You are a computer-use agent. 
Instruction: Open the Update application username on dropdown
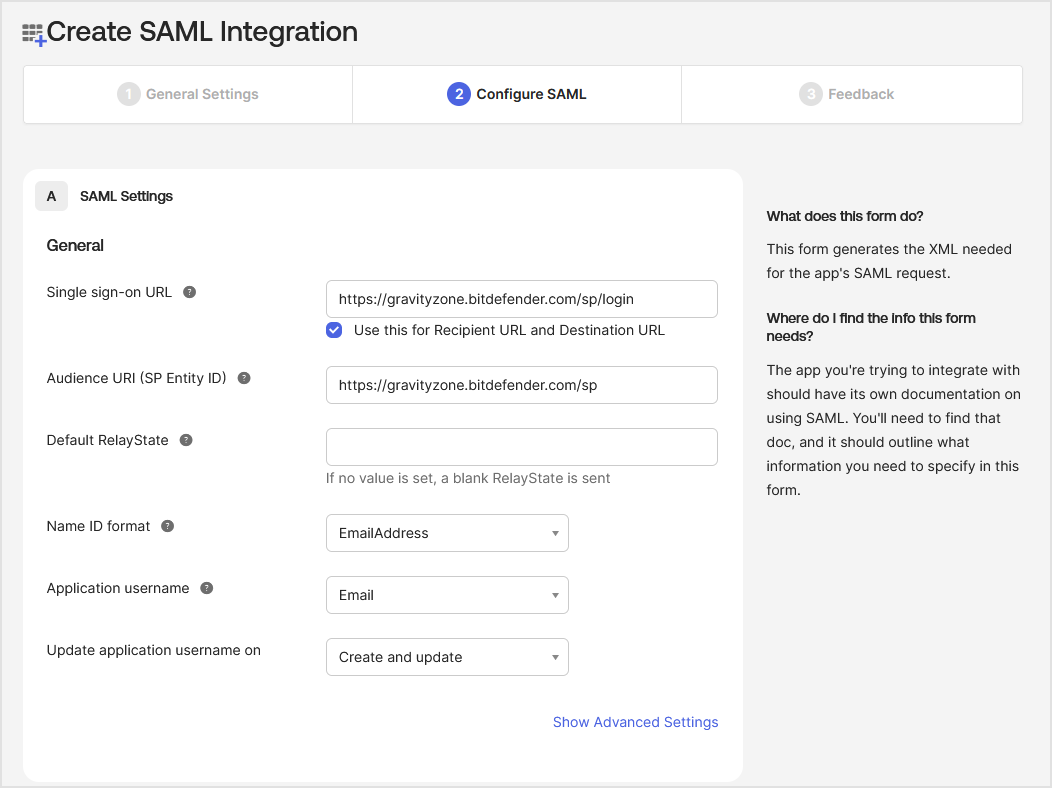click(448, 657)
